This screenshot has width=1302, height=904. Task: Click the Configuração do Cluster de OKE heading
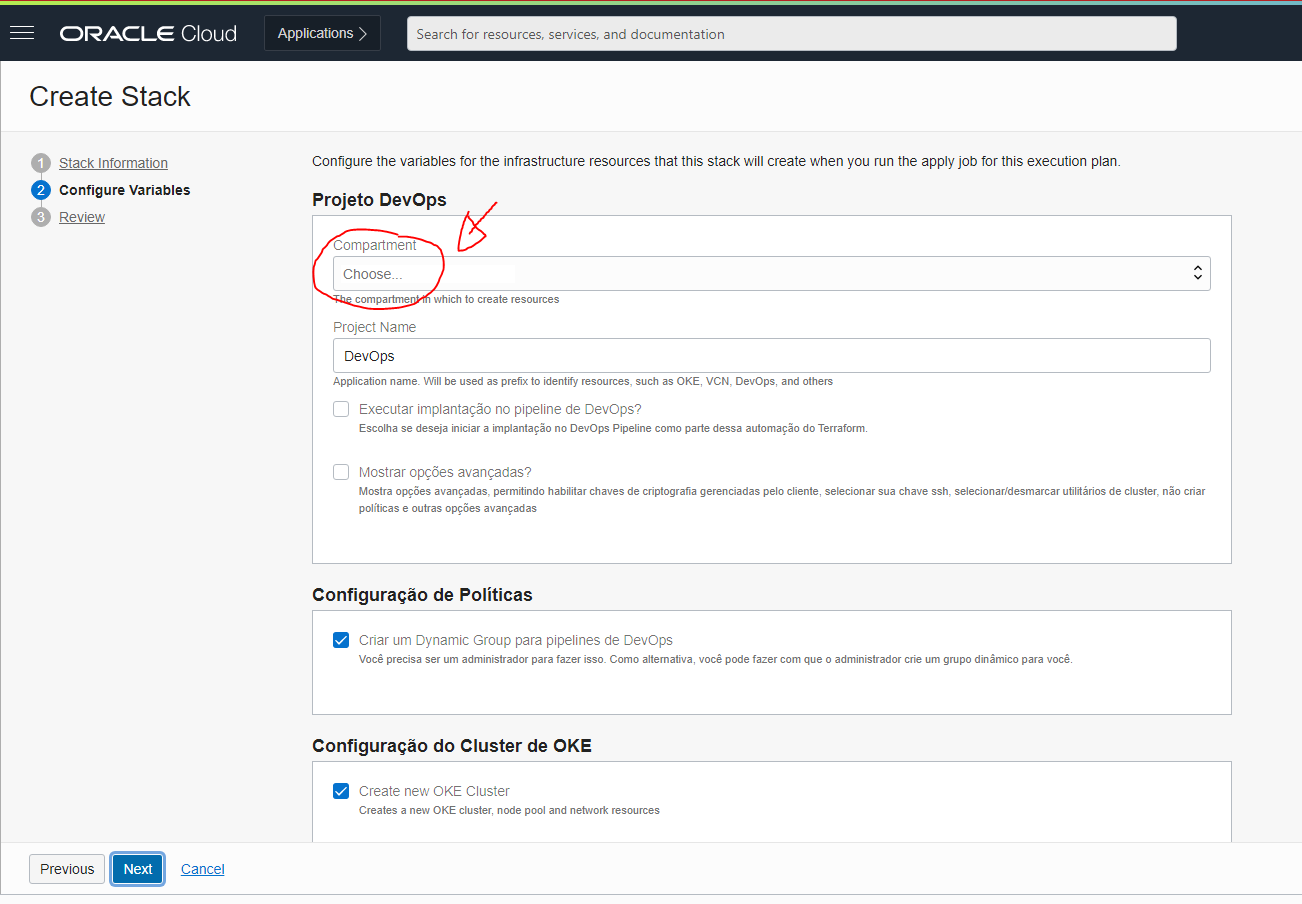point(452,746)
